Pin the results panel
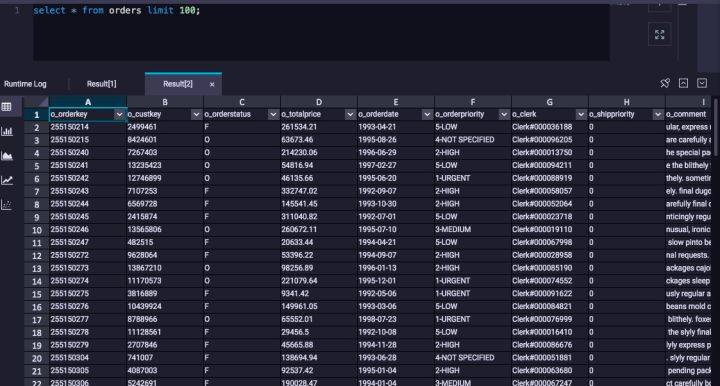The image size is (720, 386). (665, 83)
